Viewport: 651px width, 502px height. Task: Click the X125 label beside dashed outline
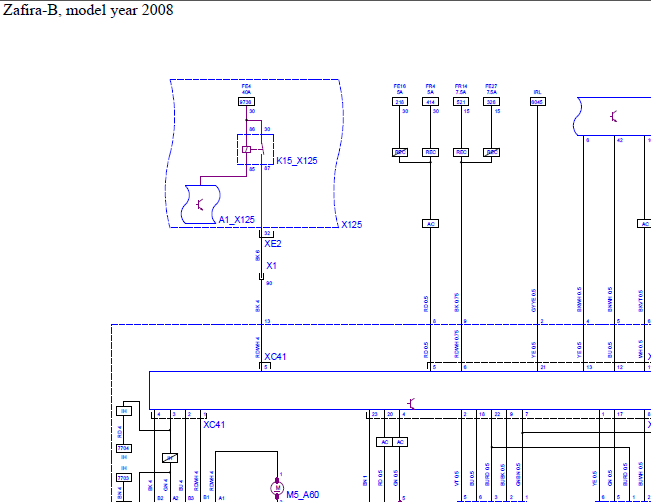(352, 225)
